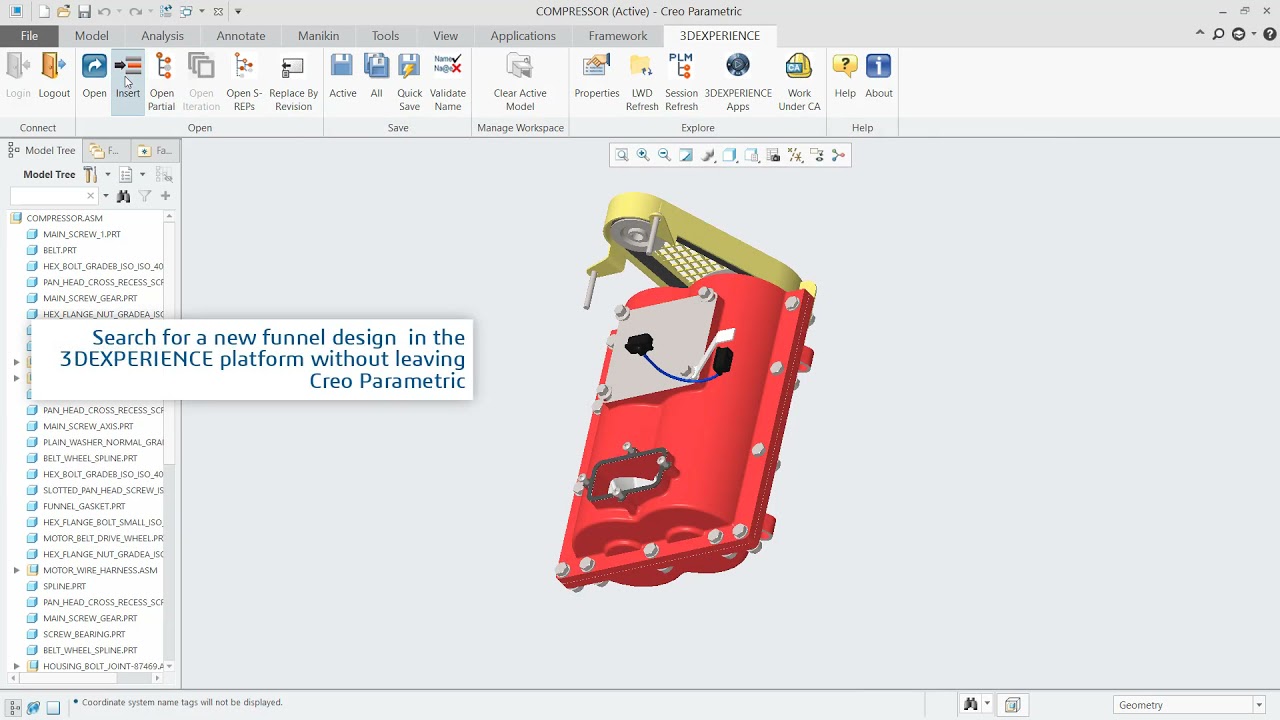Select FUNNEL_GASKET.PRT in Model Tree
Image resolution: width=1280 pixels, height=720 pixels.
pos(84,506)
